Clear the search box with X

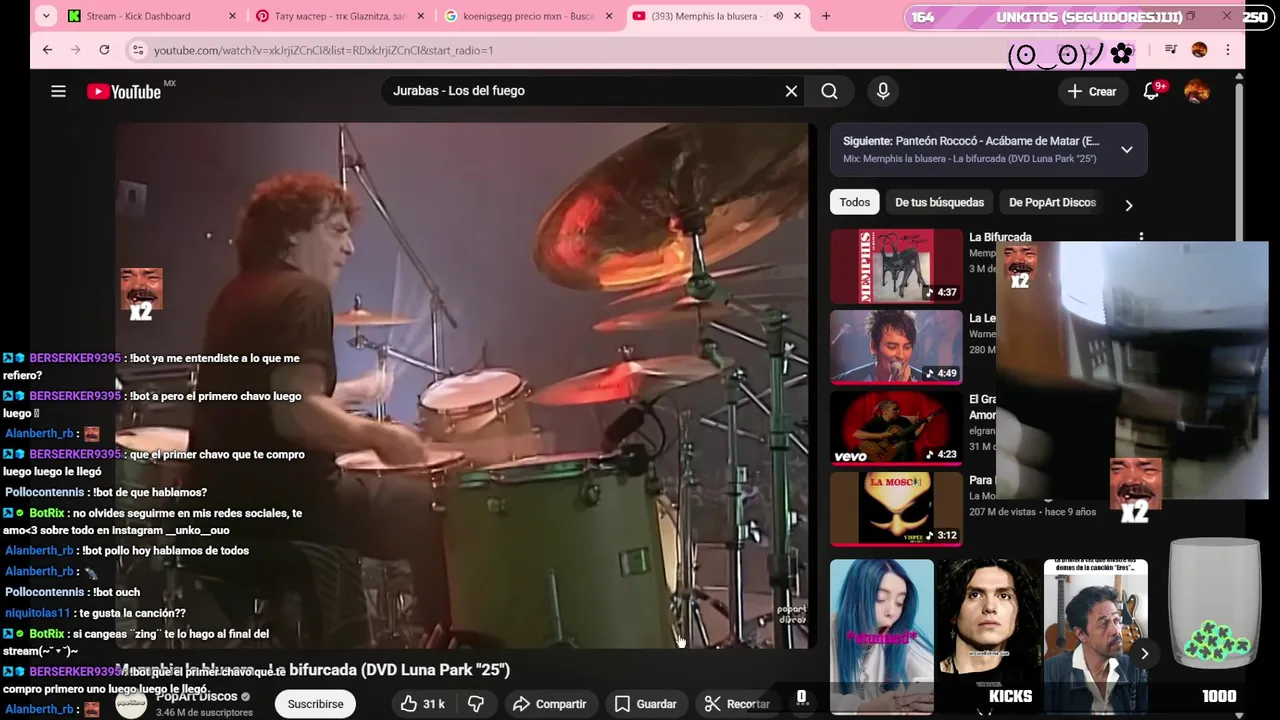pyautogui.click(x=791, y=91)
